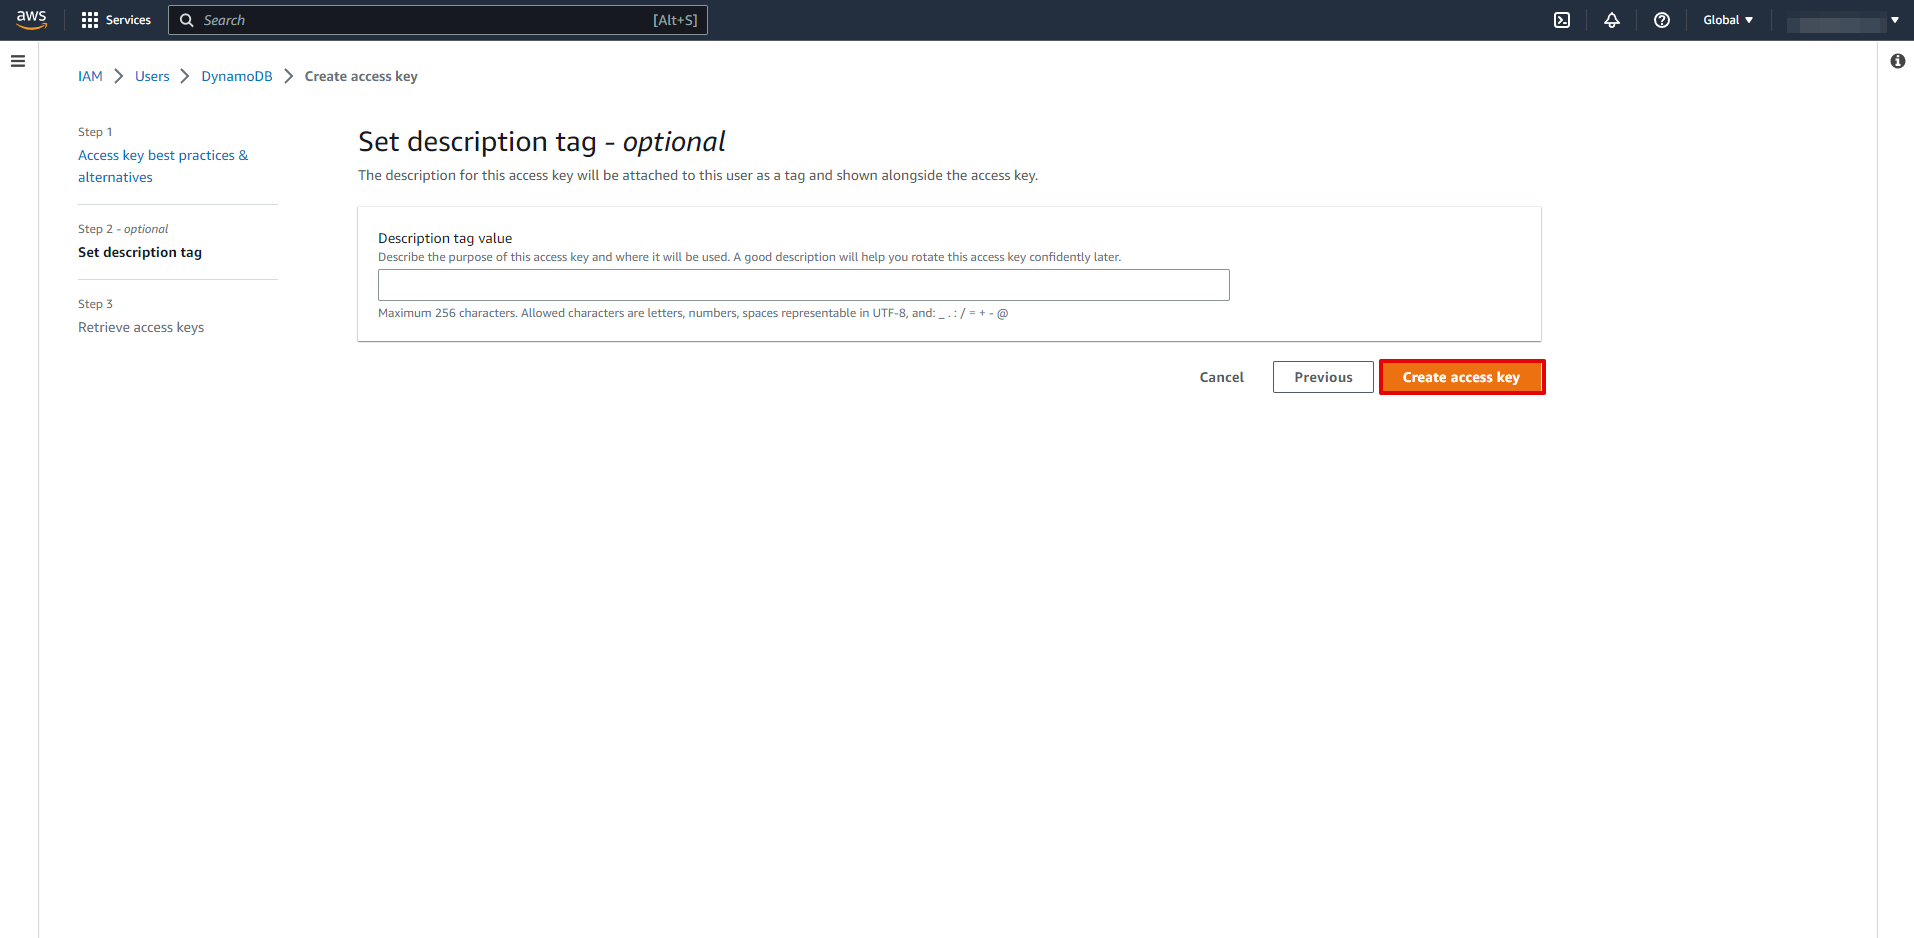
Task: Focus the top search bar
Action: tap(438, 20)
